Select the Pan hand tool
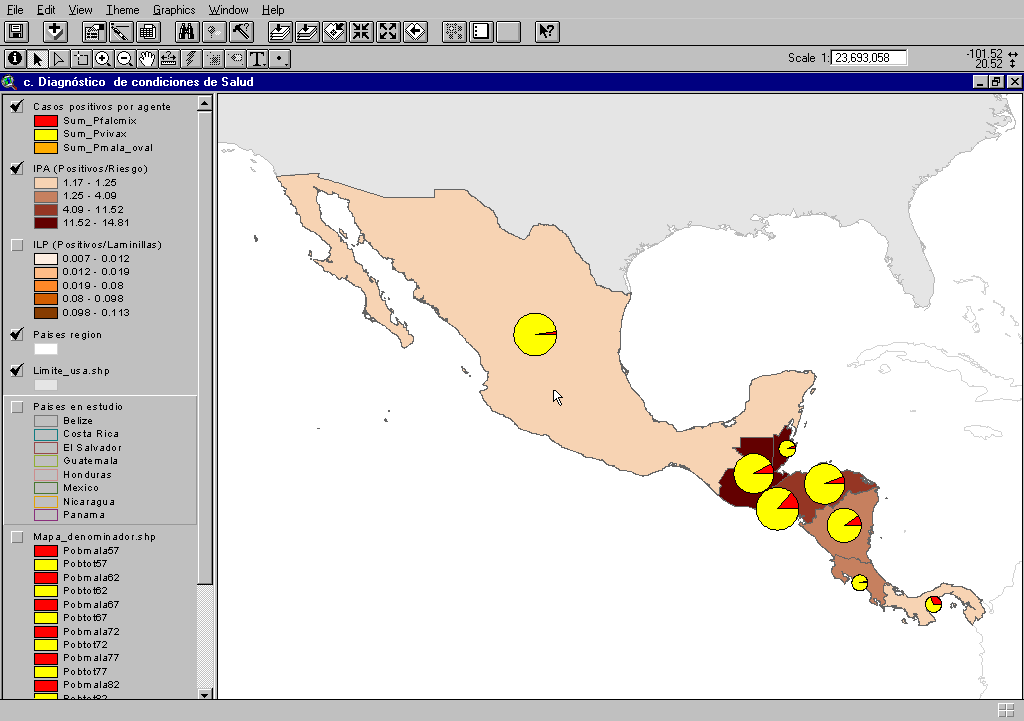Image resolution: width=1024 pixels, height=721 pixels. (147, 59)
